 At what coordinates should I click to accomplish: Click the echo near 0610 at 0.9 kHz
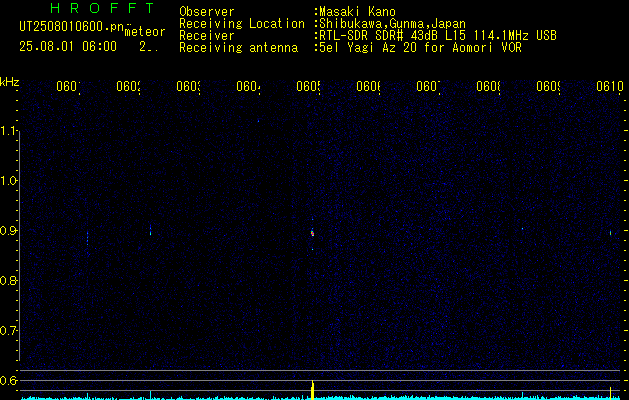611,233
